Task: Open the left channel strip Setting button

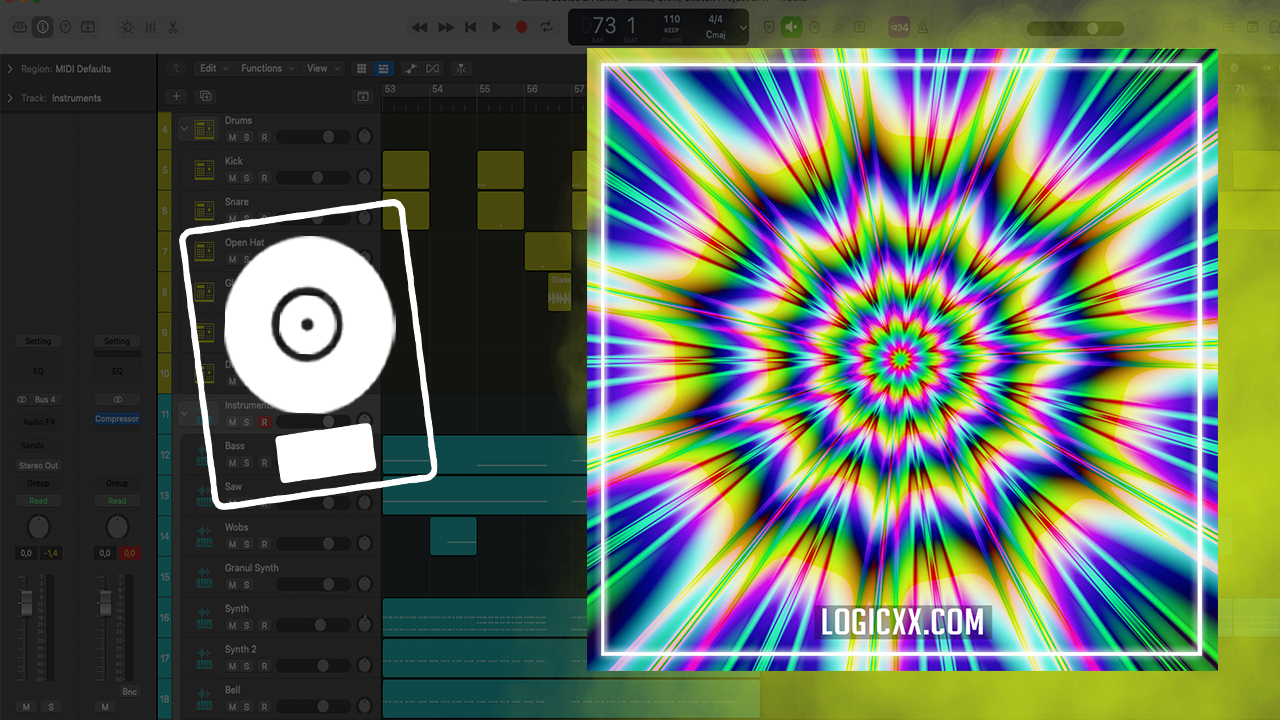Action: pos(38,341)
